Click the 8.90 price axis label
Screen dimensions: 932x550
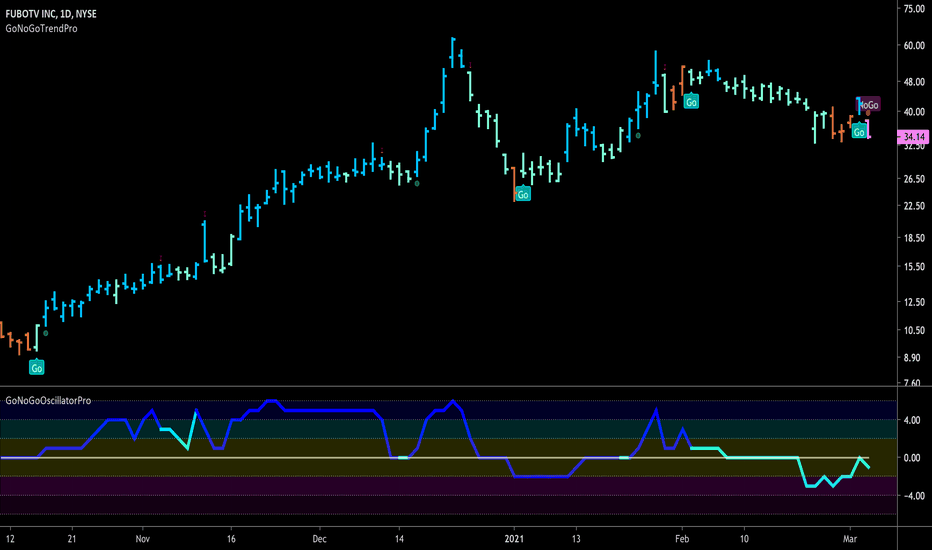(912, 358)
